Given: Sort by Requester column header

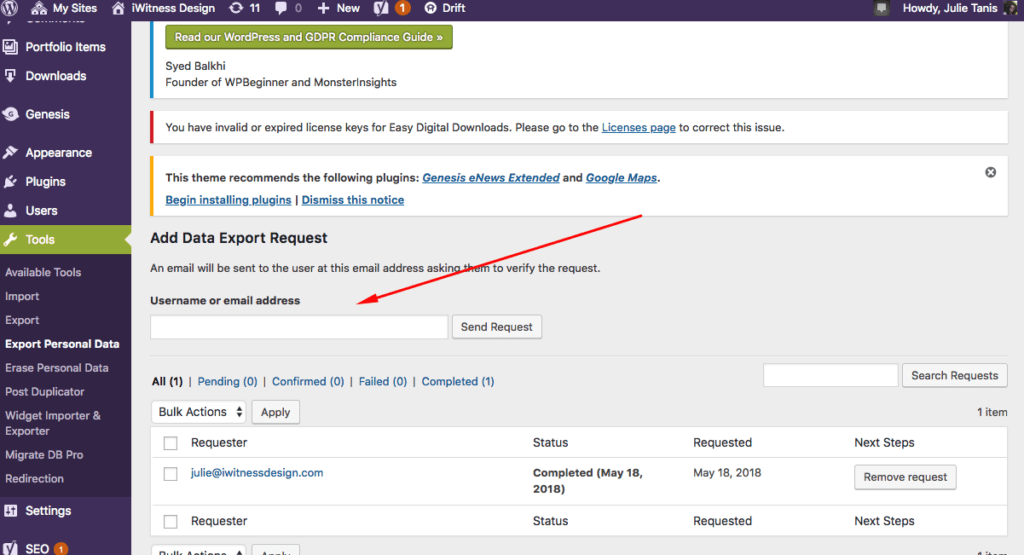Looking at the screenshot, I should pyautogui.click(x=219, y=443).
